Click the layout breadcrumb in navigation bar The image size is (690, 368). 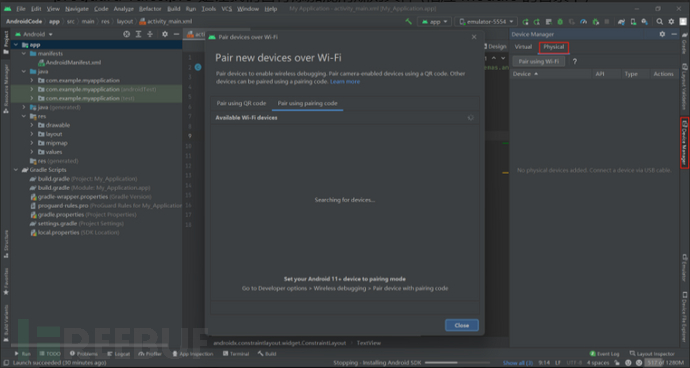click(x=125, y=21)
